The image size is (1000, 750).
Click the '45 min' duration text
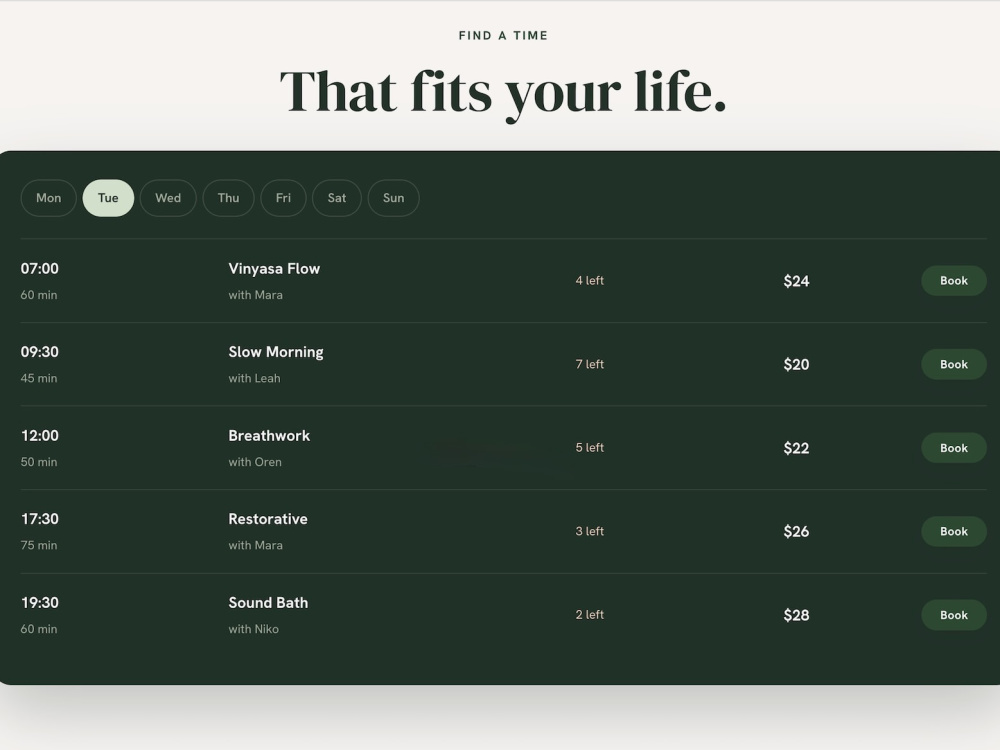(x=39, y=378)
